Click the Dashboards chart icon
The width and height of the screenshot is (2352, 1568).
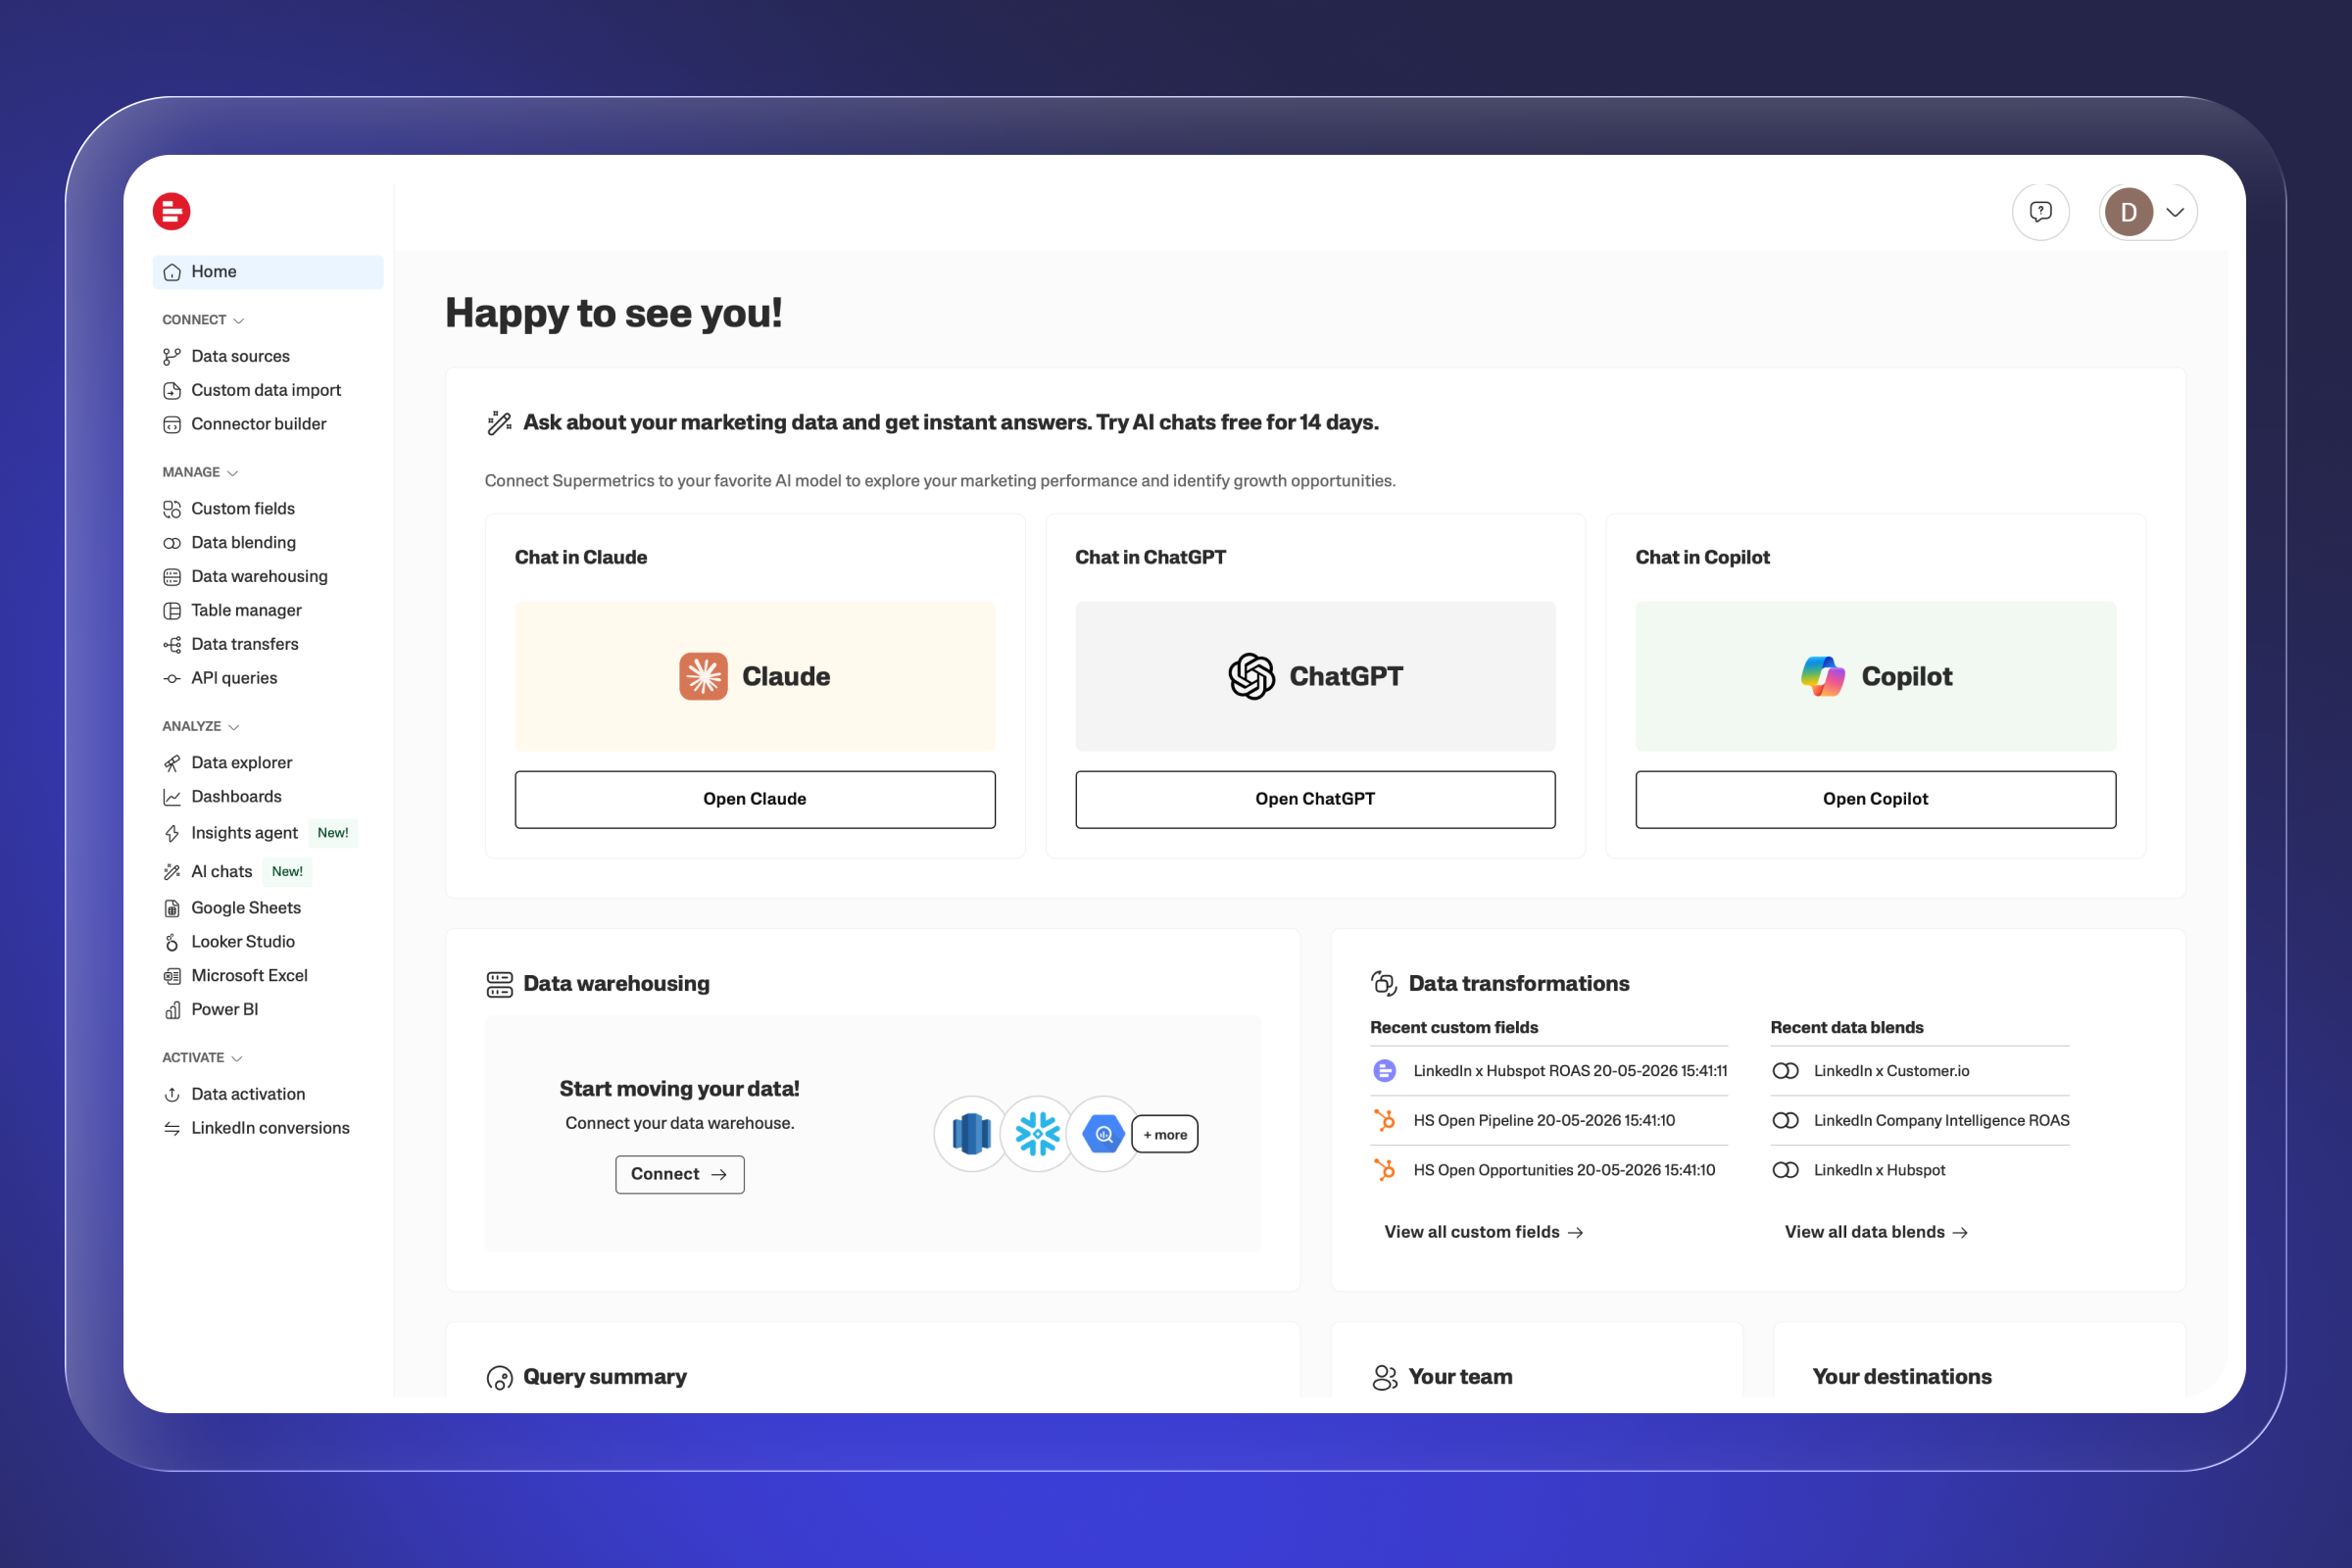172,797
